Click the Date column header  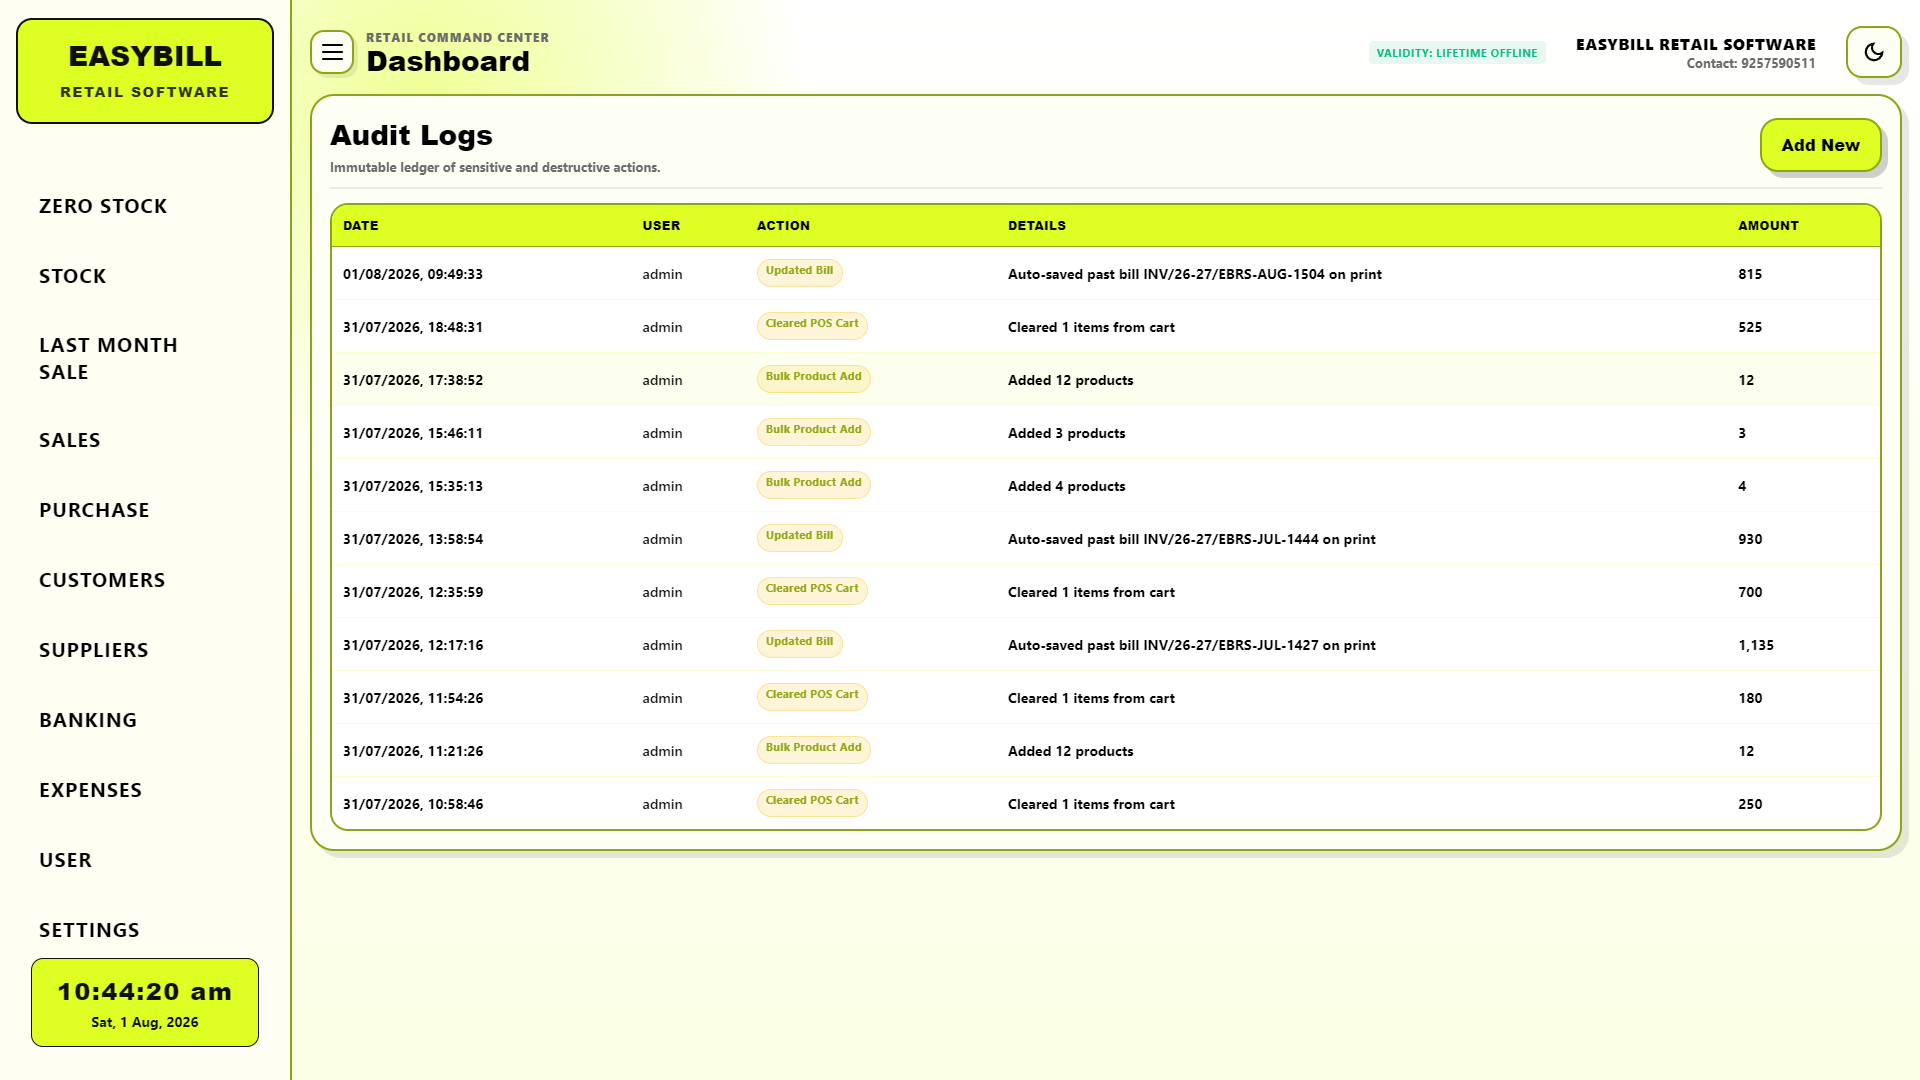360,226
